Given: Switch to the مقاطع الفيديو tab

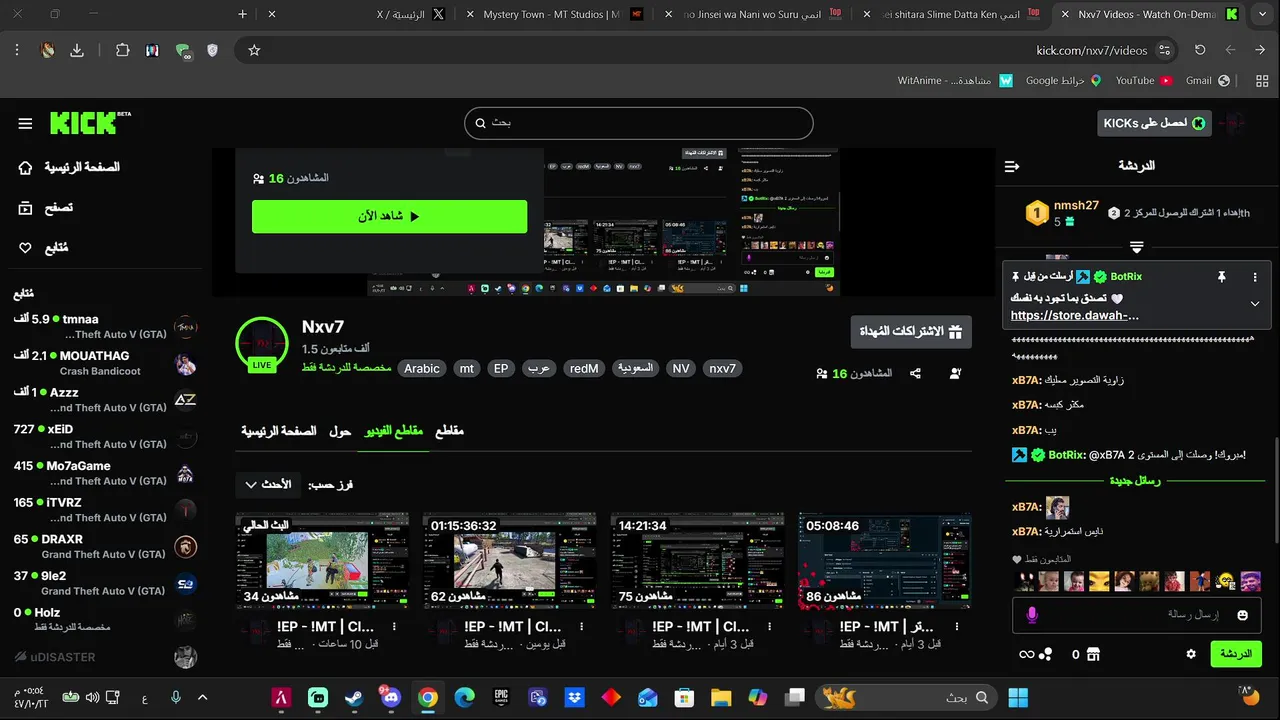Looking at the screenshot, I should point(394,431).
